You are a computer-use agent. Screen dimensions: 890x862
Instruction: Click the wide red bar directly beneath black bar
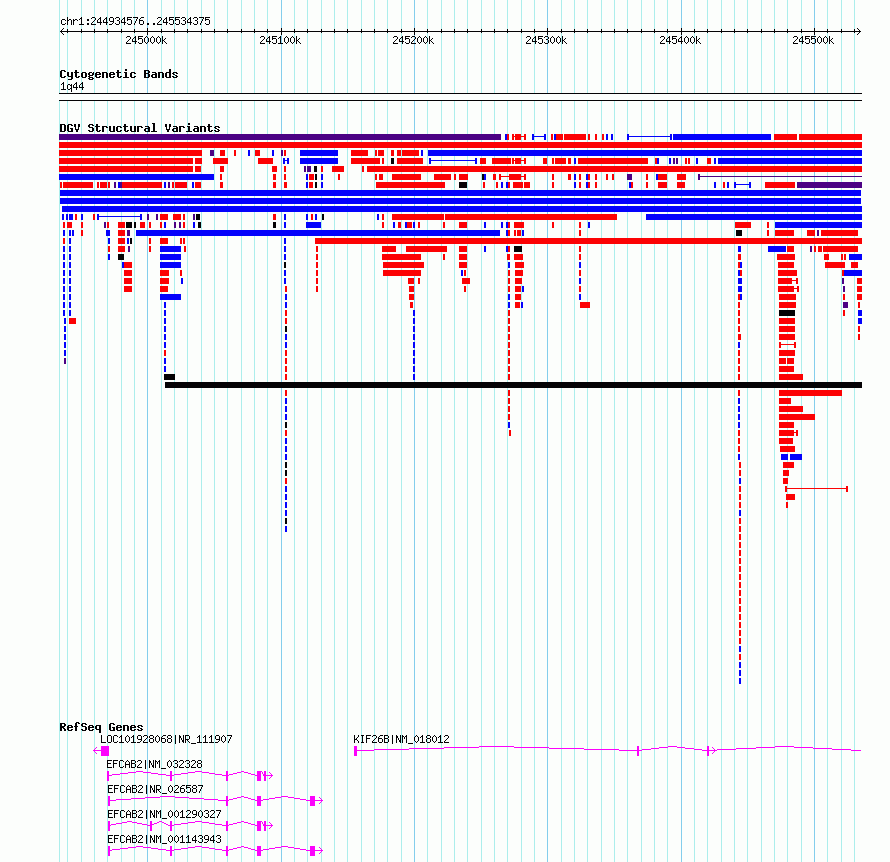click(x=810, y=393)
